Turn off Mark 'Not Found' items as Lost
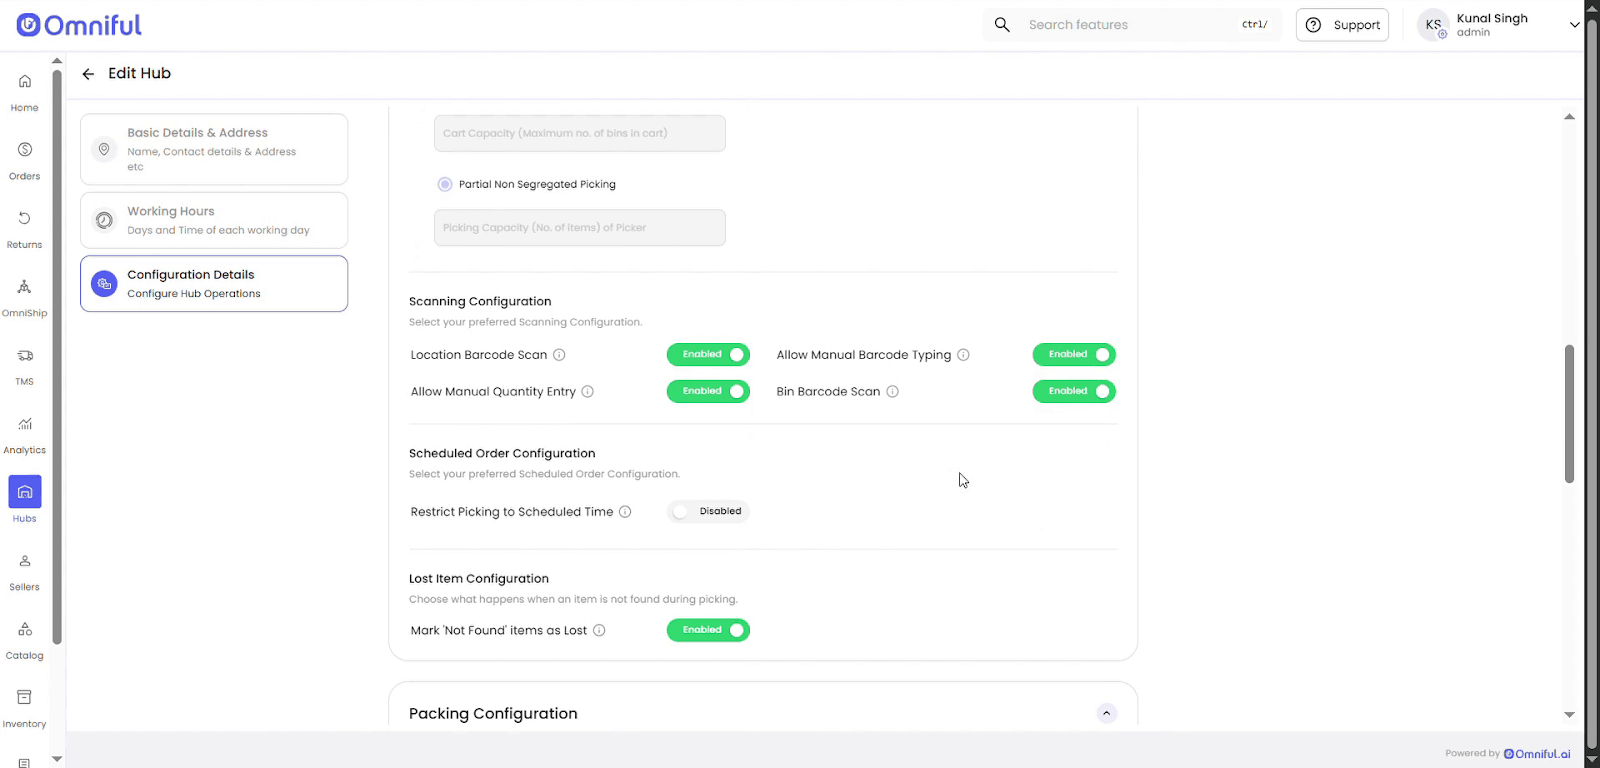 (708, 630)
